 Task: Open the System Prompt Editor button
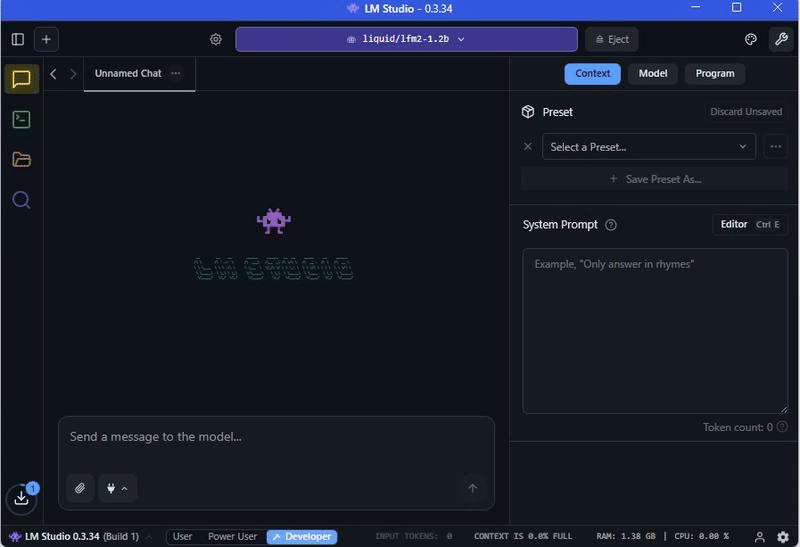(x=749, y=225)
